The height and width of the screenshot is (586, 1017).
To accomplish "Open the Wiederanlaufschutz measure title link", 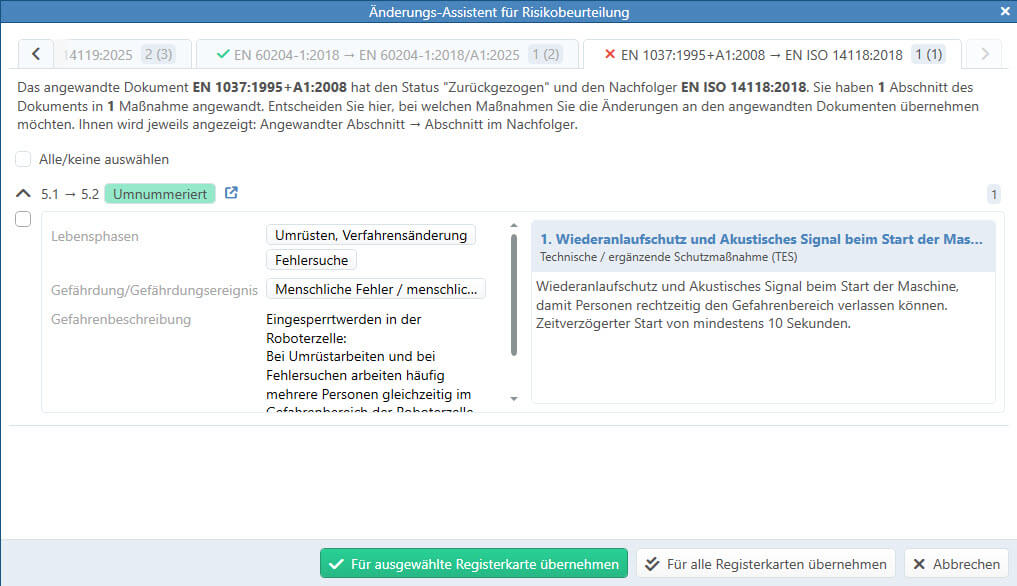I will click(x=761, y=239).
